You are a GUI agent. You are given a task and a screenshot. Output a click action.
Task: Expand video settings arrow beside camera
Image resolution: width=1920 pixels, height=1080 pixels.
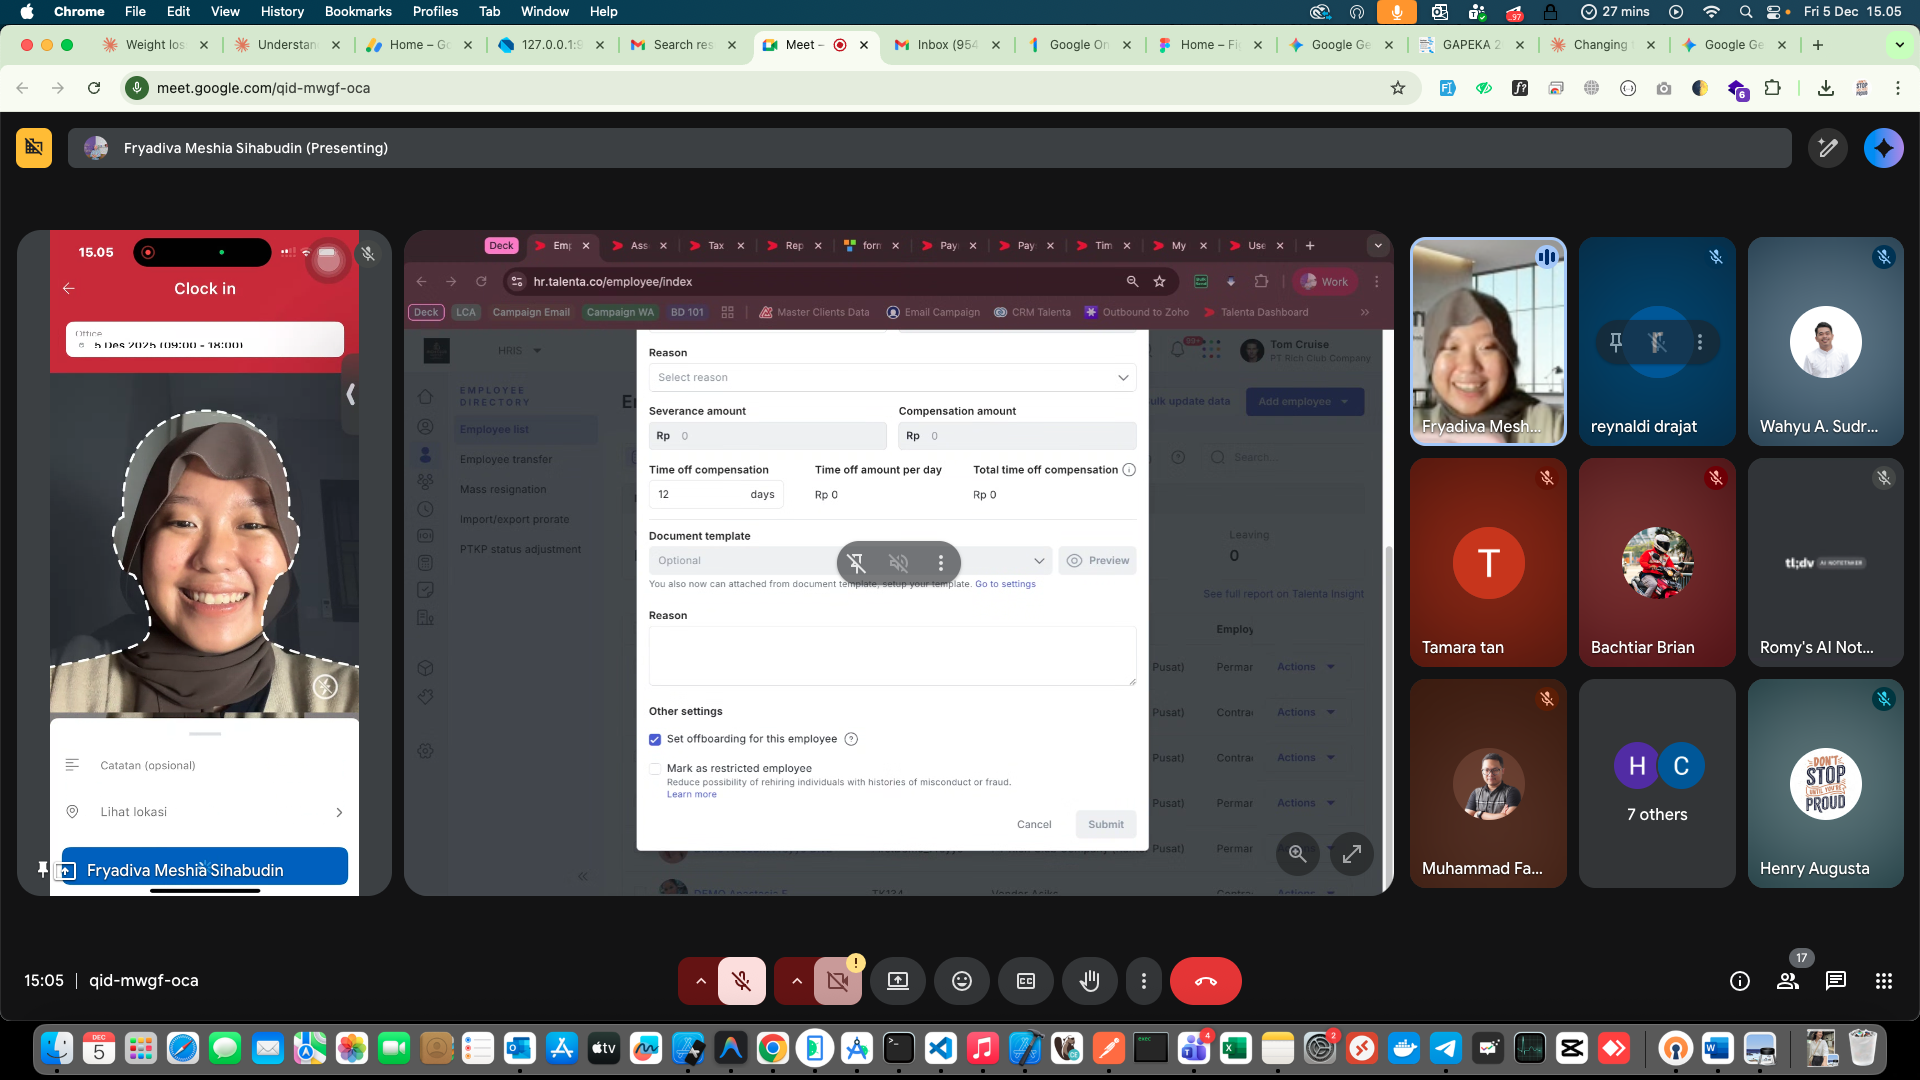[796, 981]
